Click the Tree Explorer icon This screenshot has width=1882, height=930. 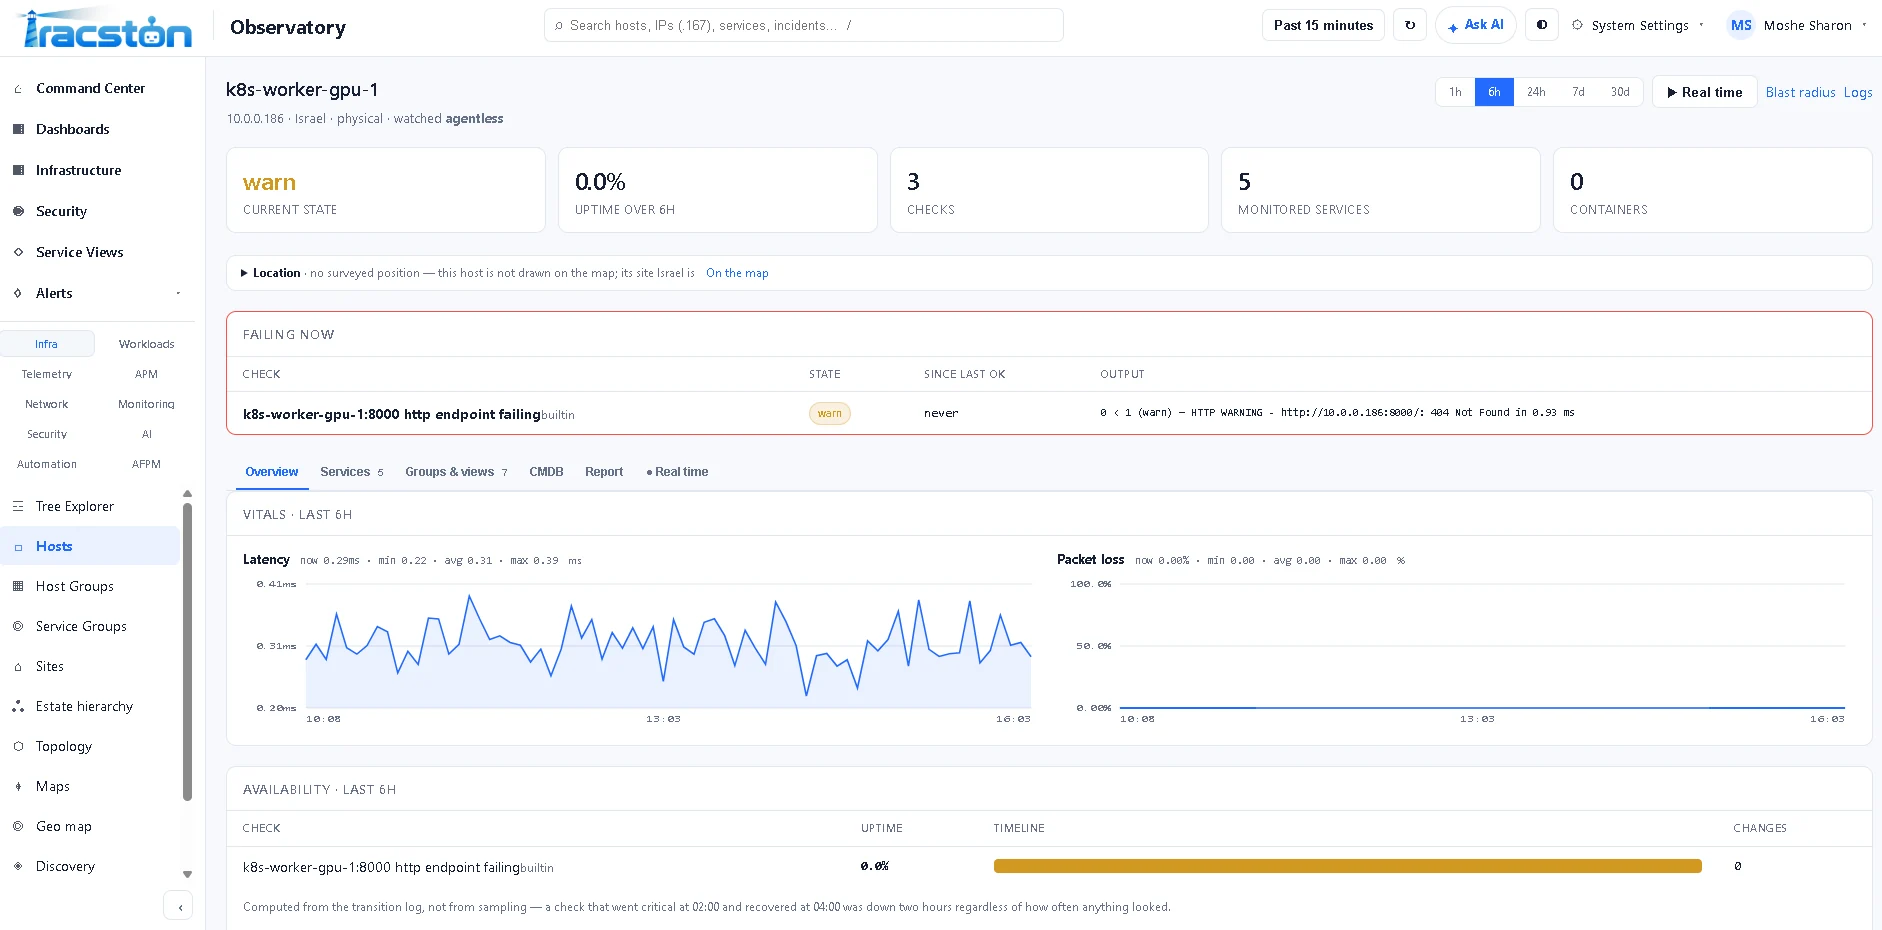[x=18, y=506]
